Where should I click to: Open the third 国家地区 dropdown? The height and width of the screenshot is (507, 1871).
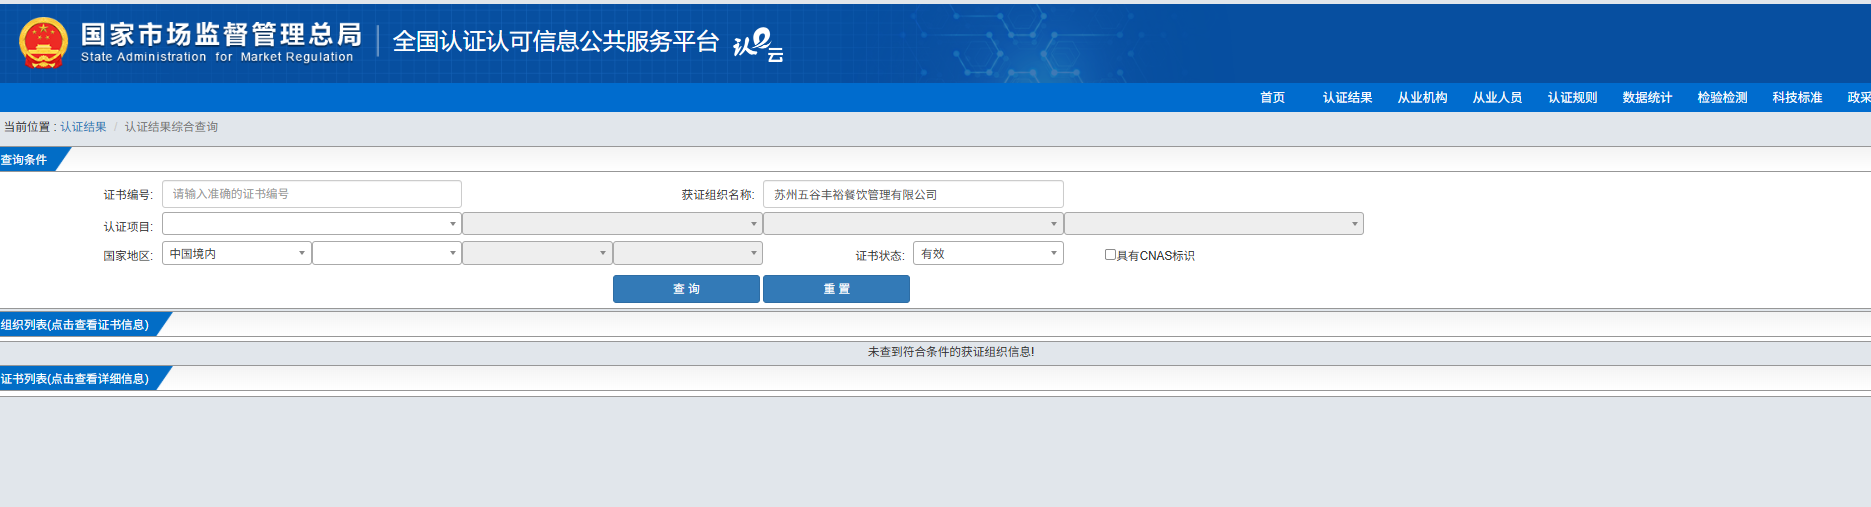click(x=537, y=253)
